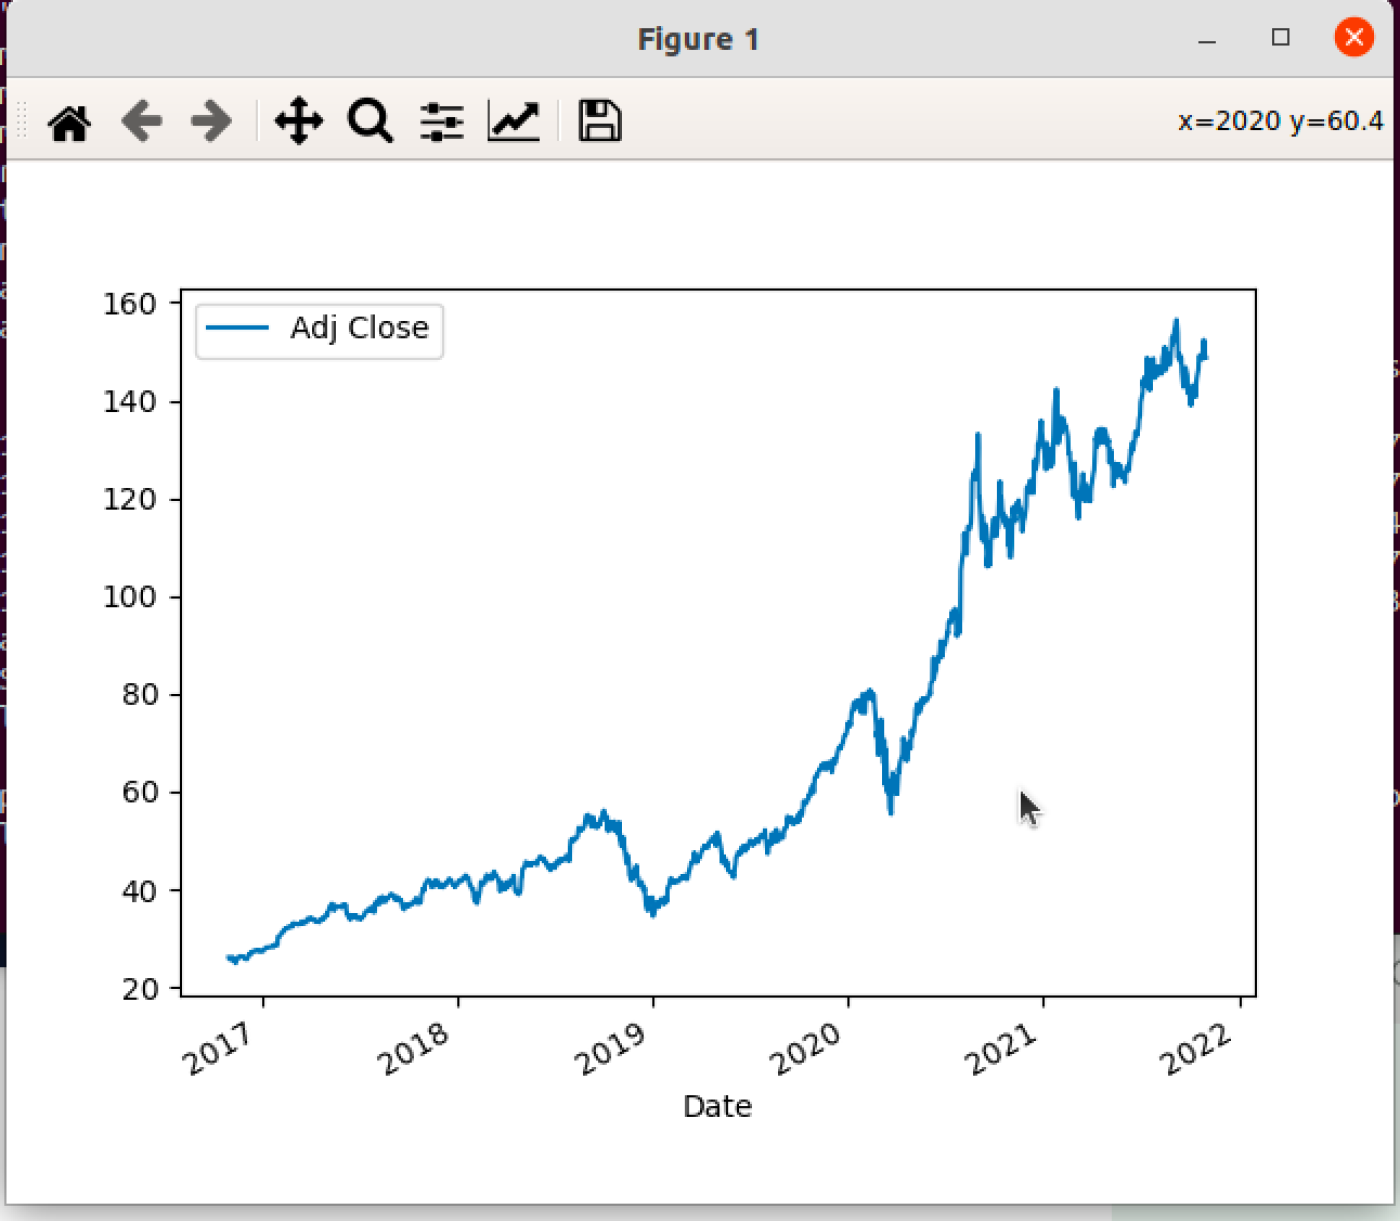Click the 120 y-axis tick label
This screenshot has width=1400, height=1221.
pos(130,499)
